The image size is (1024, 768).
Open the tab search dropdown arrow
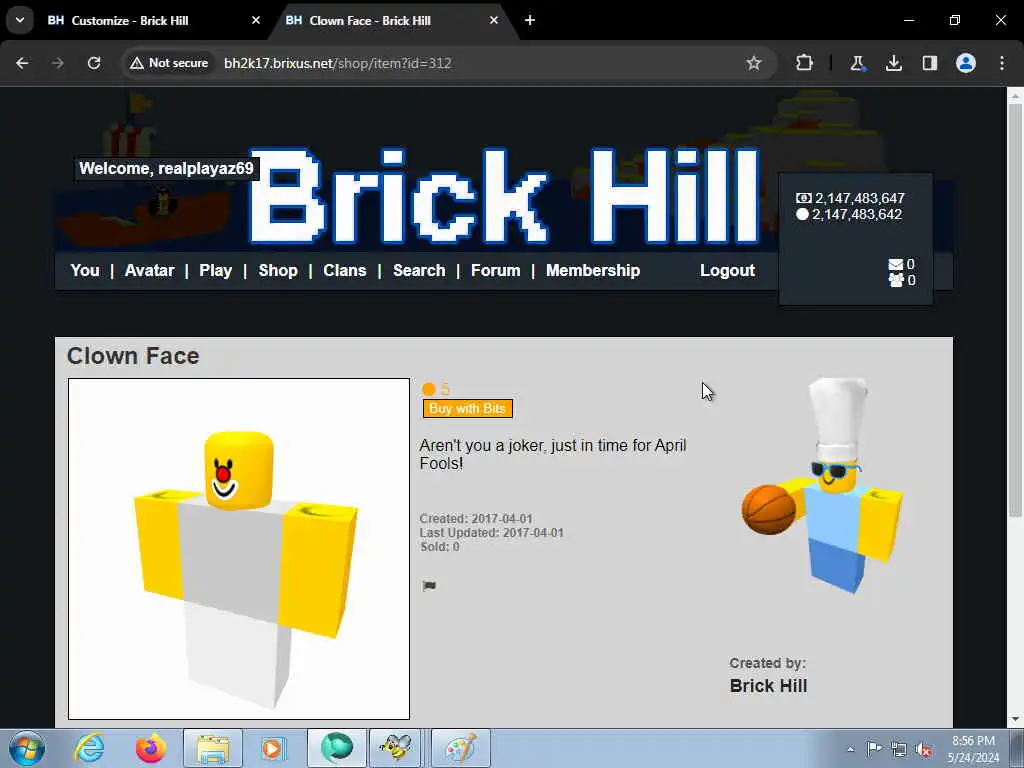[x=20, y=20]
